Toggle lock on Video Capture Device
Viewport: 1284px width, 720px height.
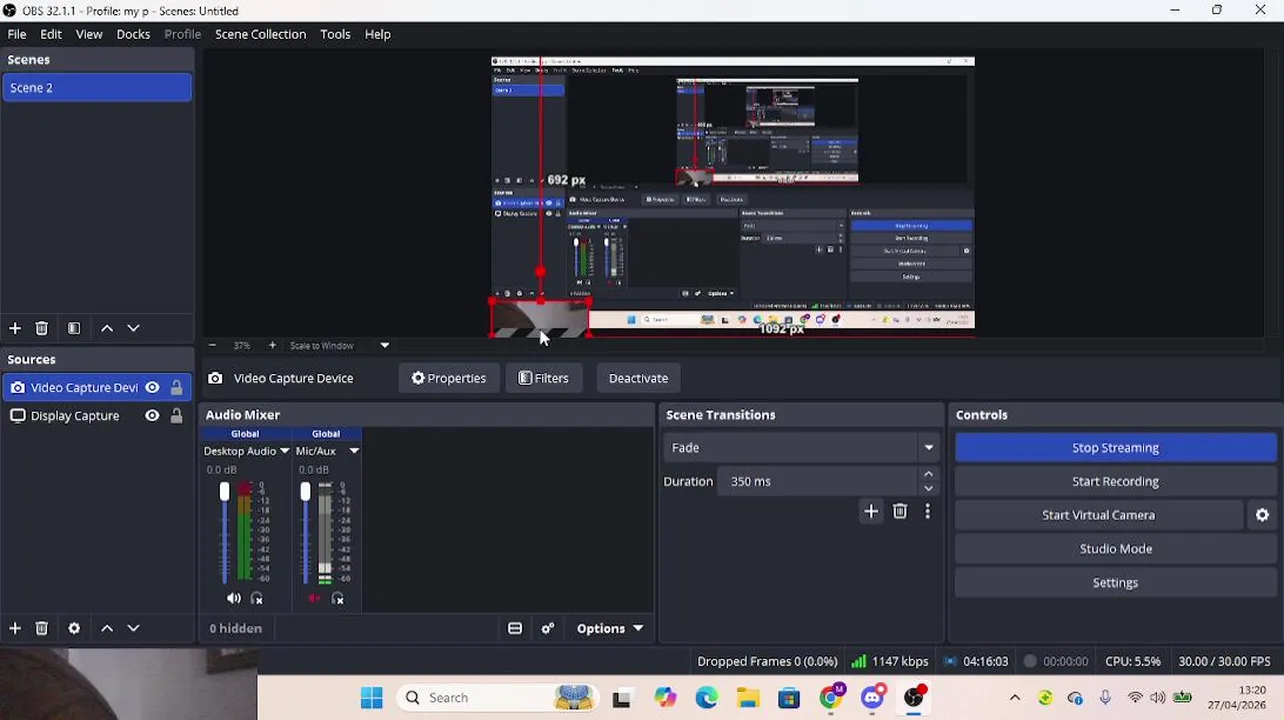click(x=176, y=388)
